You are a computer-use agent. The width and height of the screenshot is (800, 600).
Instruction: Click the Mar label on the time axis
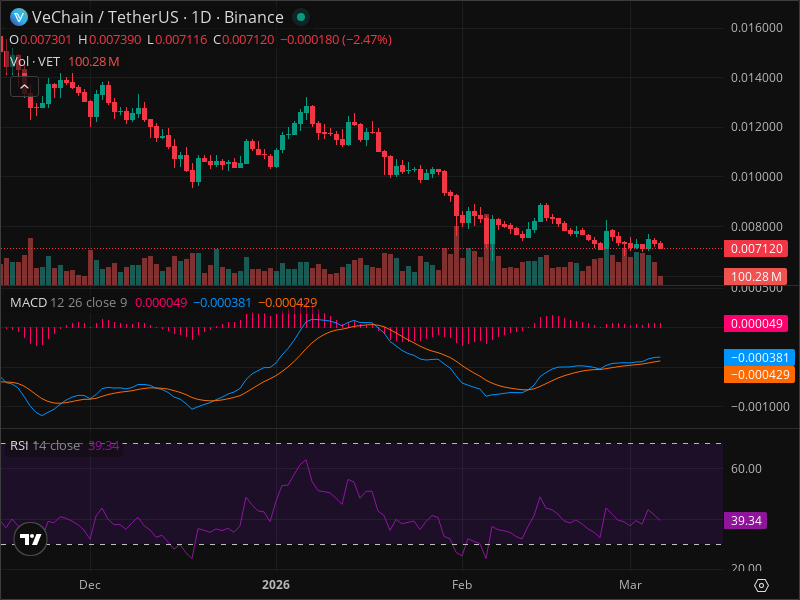[630, 585]
